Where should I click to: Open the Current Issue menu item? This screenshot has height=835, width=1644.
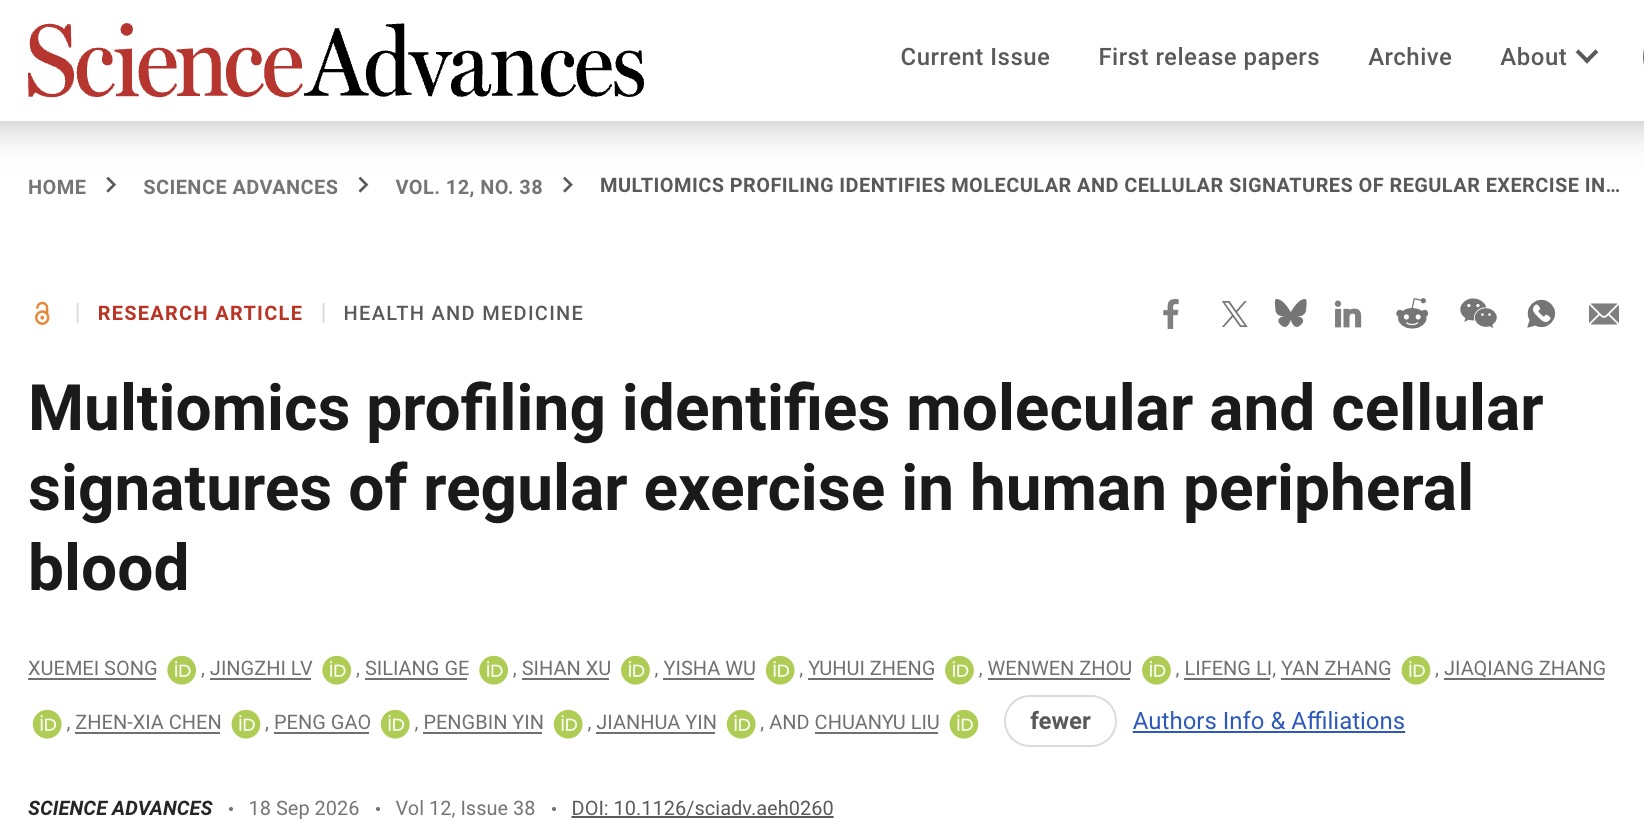click(975, 57)
